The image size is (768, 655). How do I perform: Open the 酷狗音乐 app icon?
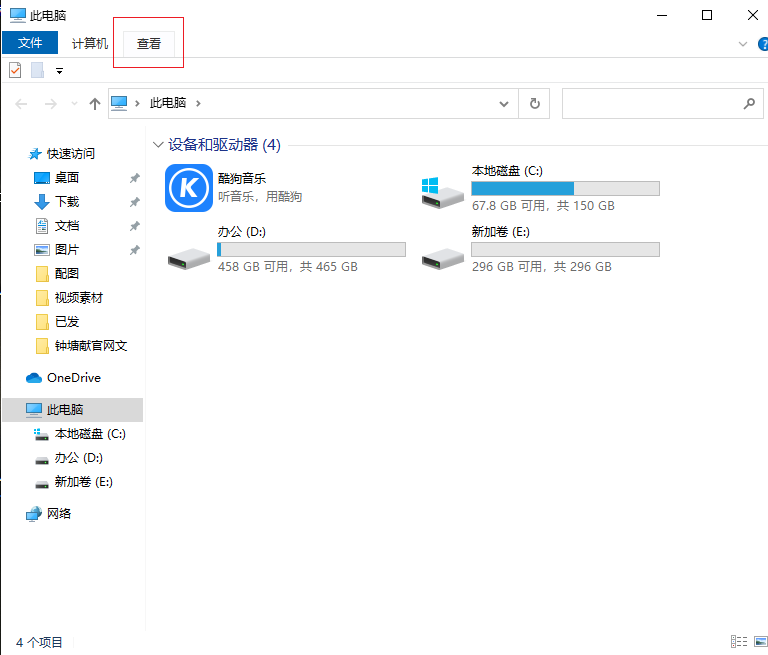(x=188, y=188)
